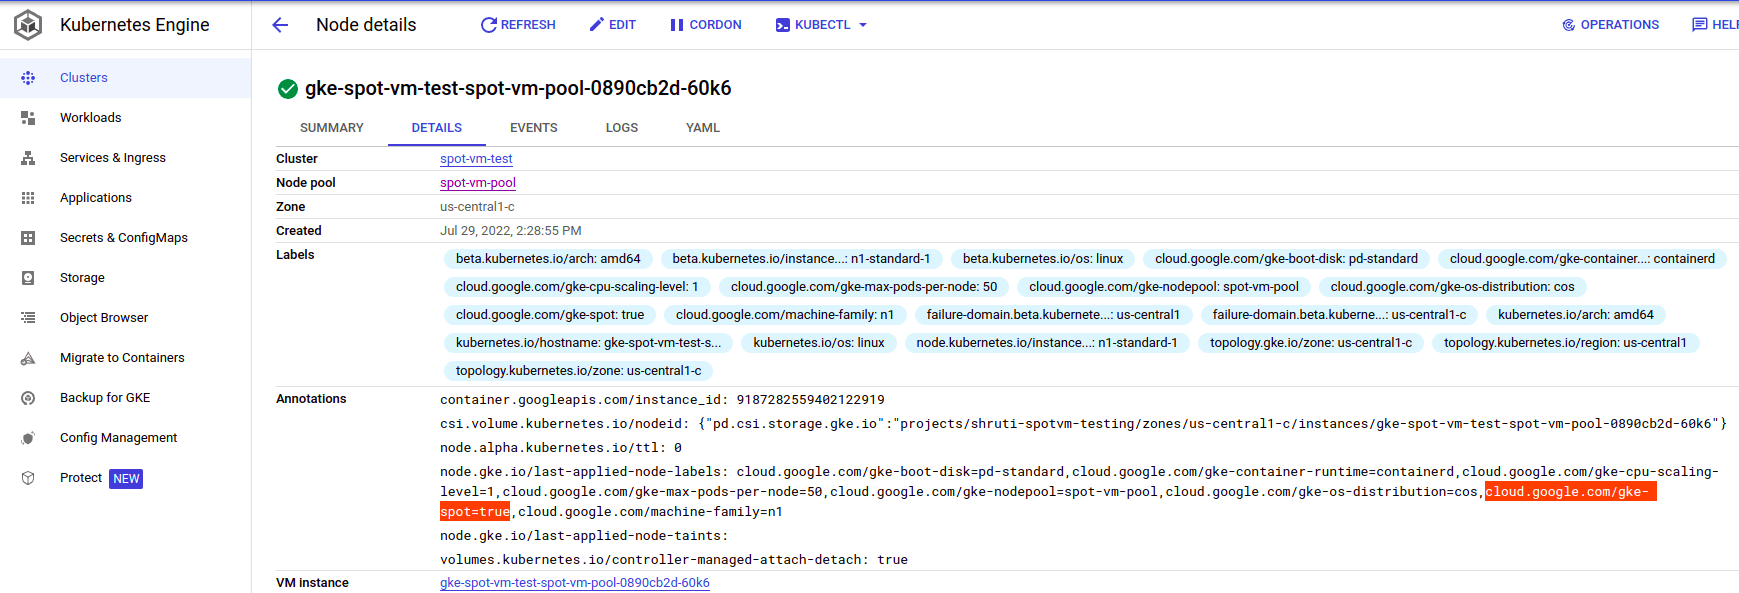Viewport: 1739px width, 593px height.
Task: Click the machine-family: n1 label
Action: (785, 315)
